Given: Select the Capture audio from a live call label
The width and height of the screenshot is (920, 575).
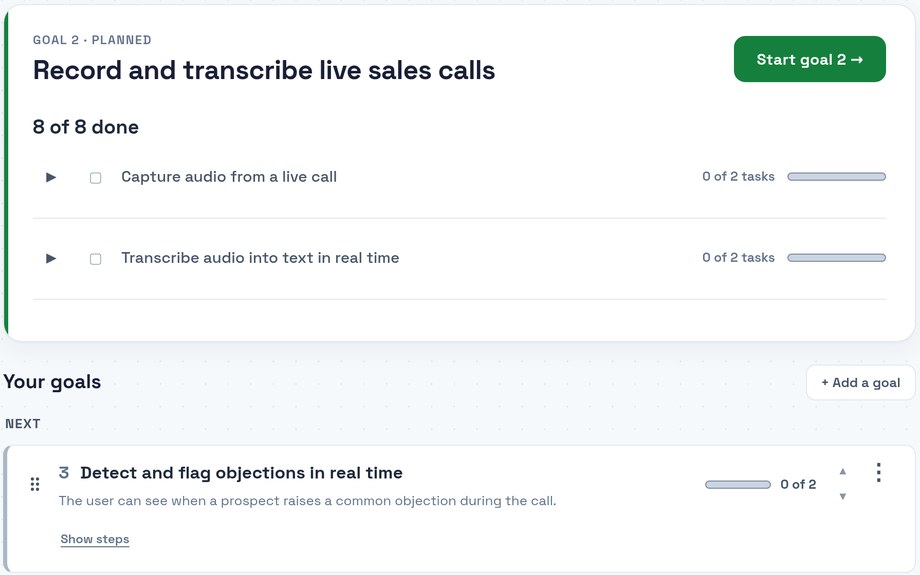Looking at the screenshot, I should tap(229, 177).
